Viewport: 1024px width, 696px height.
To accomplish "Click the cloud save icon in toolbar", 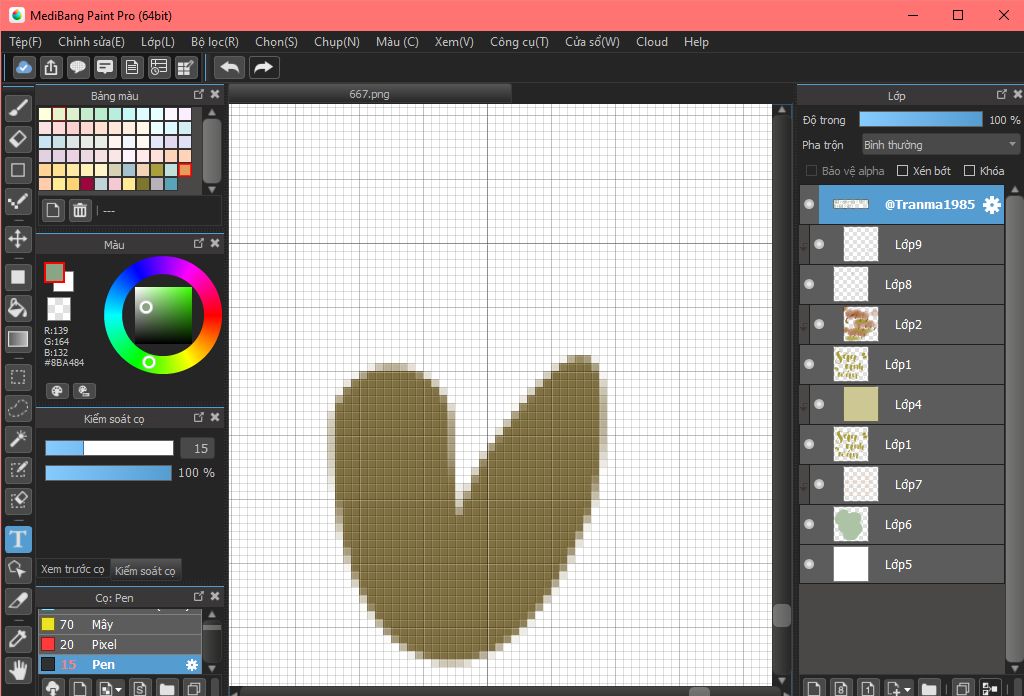I will (24, 67).
